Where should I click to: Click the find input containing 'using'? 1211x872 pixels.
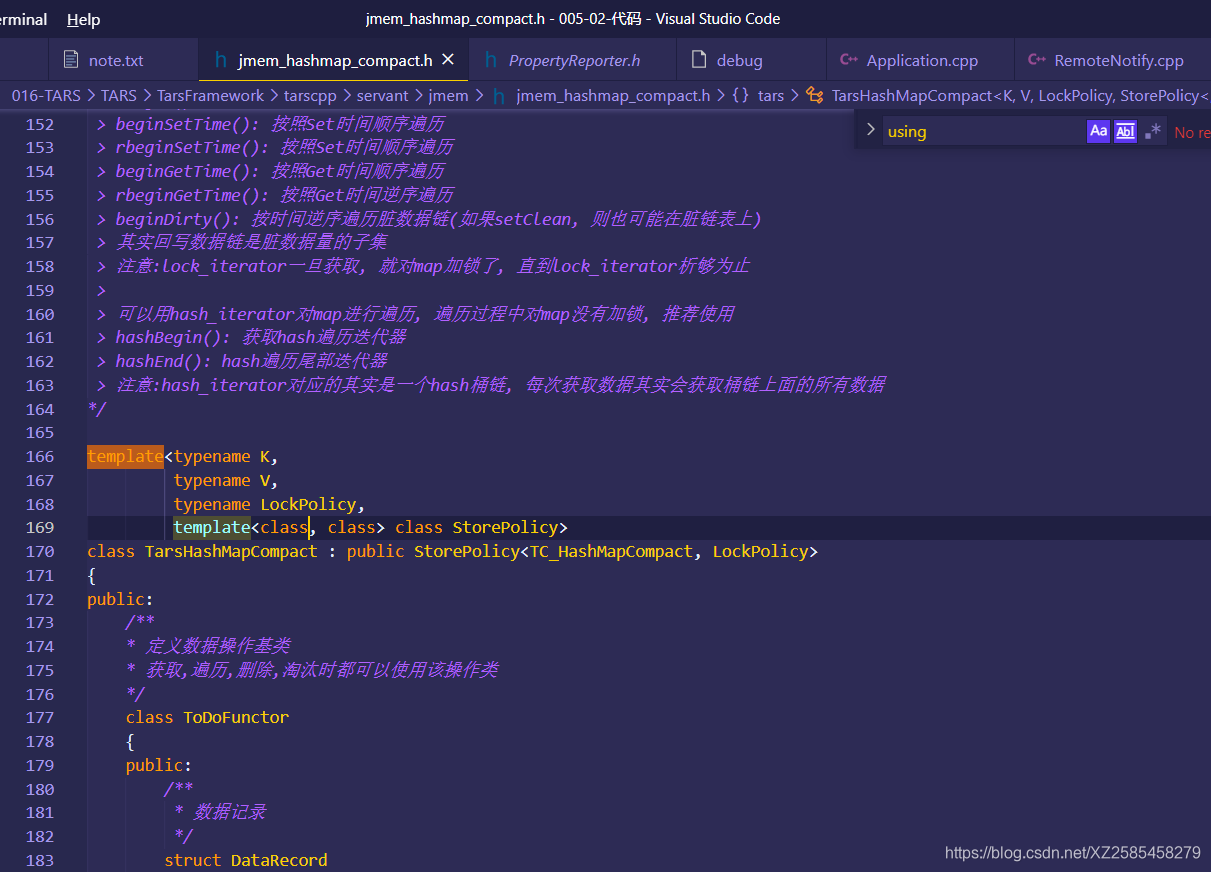click(984, 131)
